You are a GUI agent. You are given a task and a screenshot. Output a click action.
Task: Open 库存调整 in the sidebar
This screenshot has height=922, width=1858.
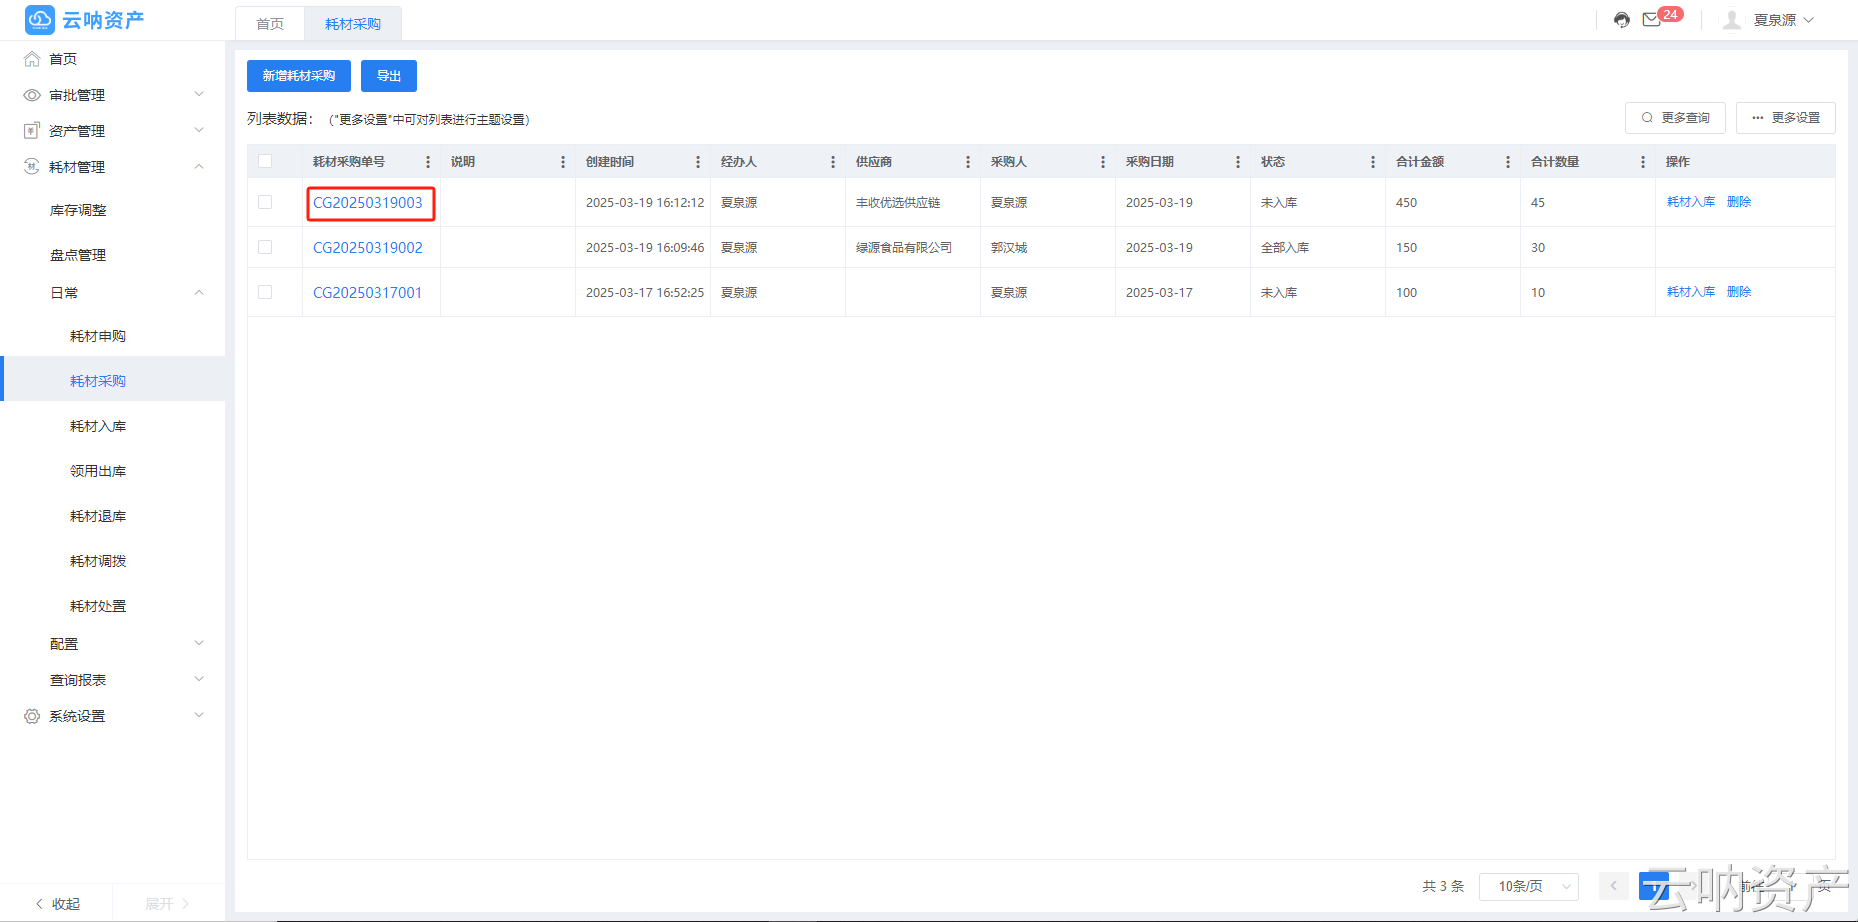point(78,210)
